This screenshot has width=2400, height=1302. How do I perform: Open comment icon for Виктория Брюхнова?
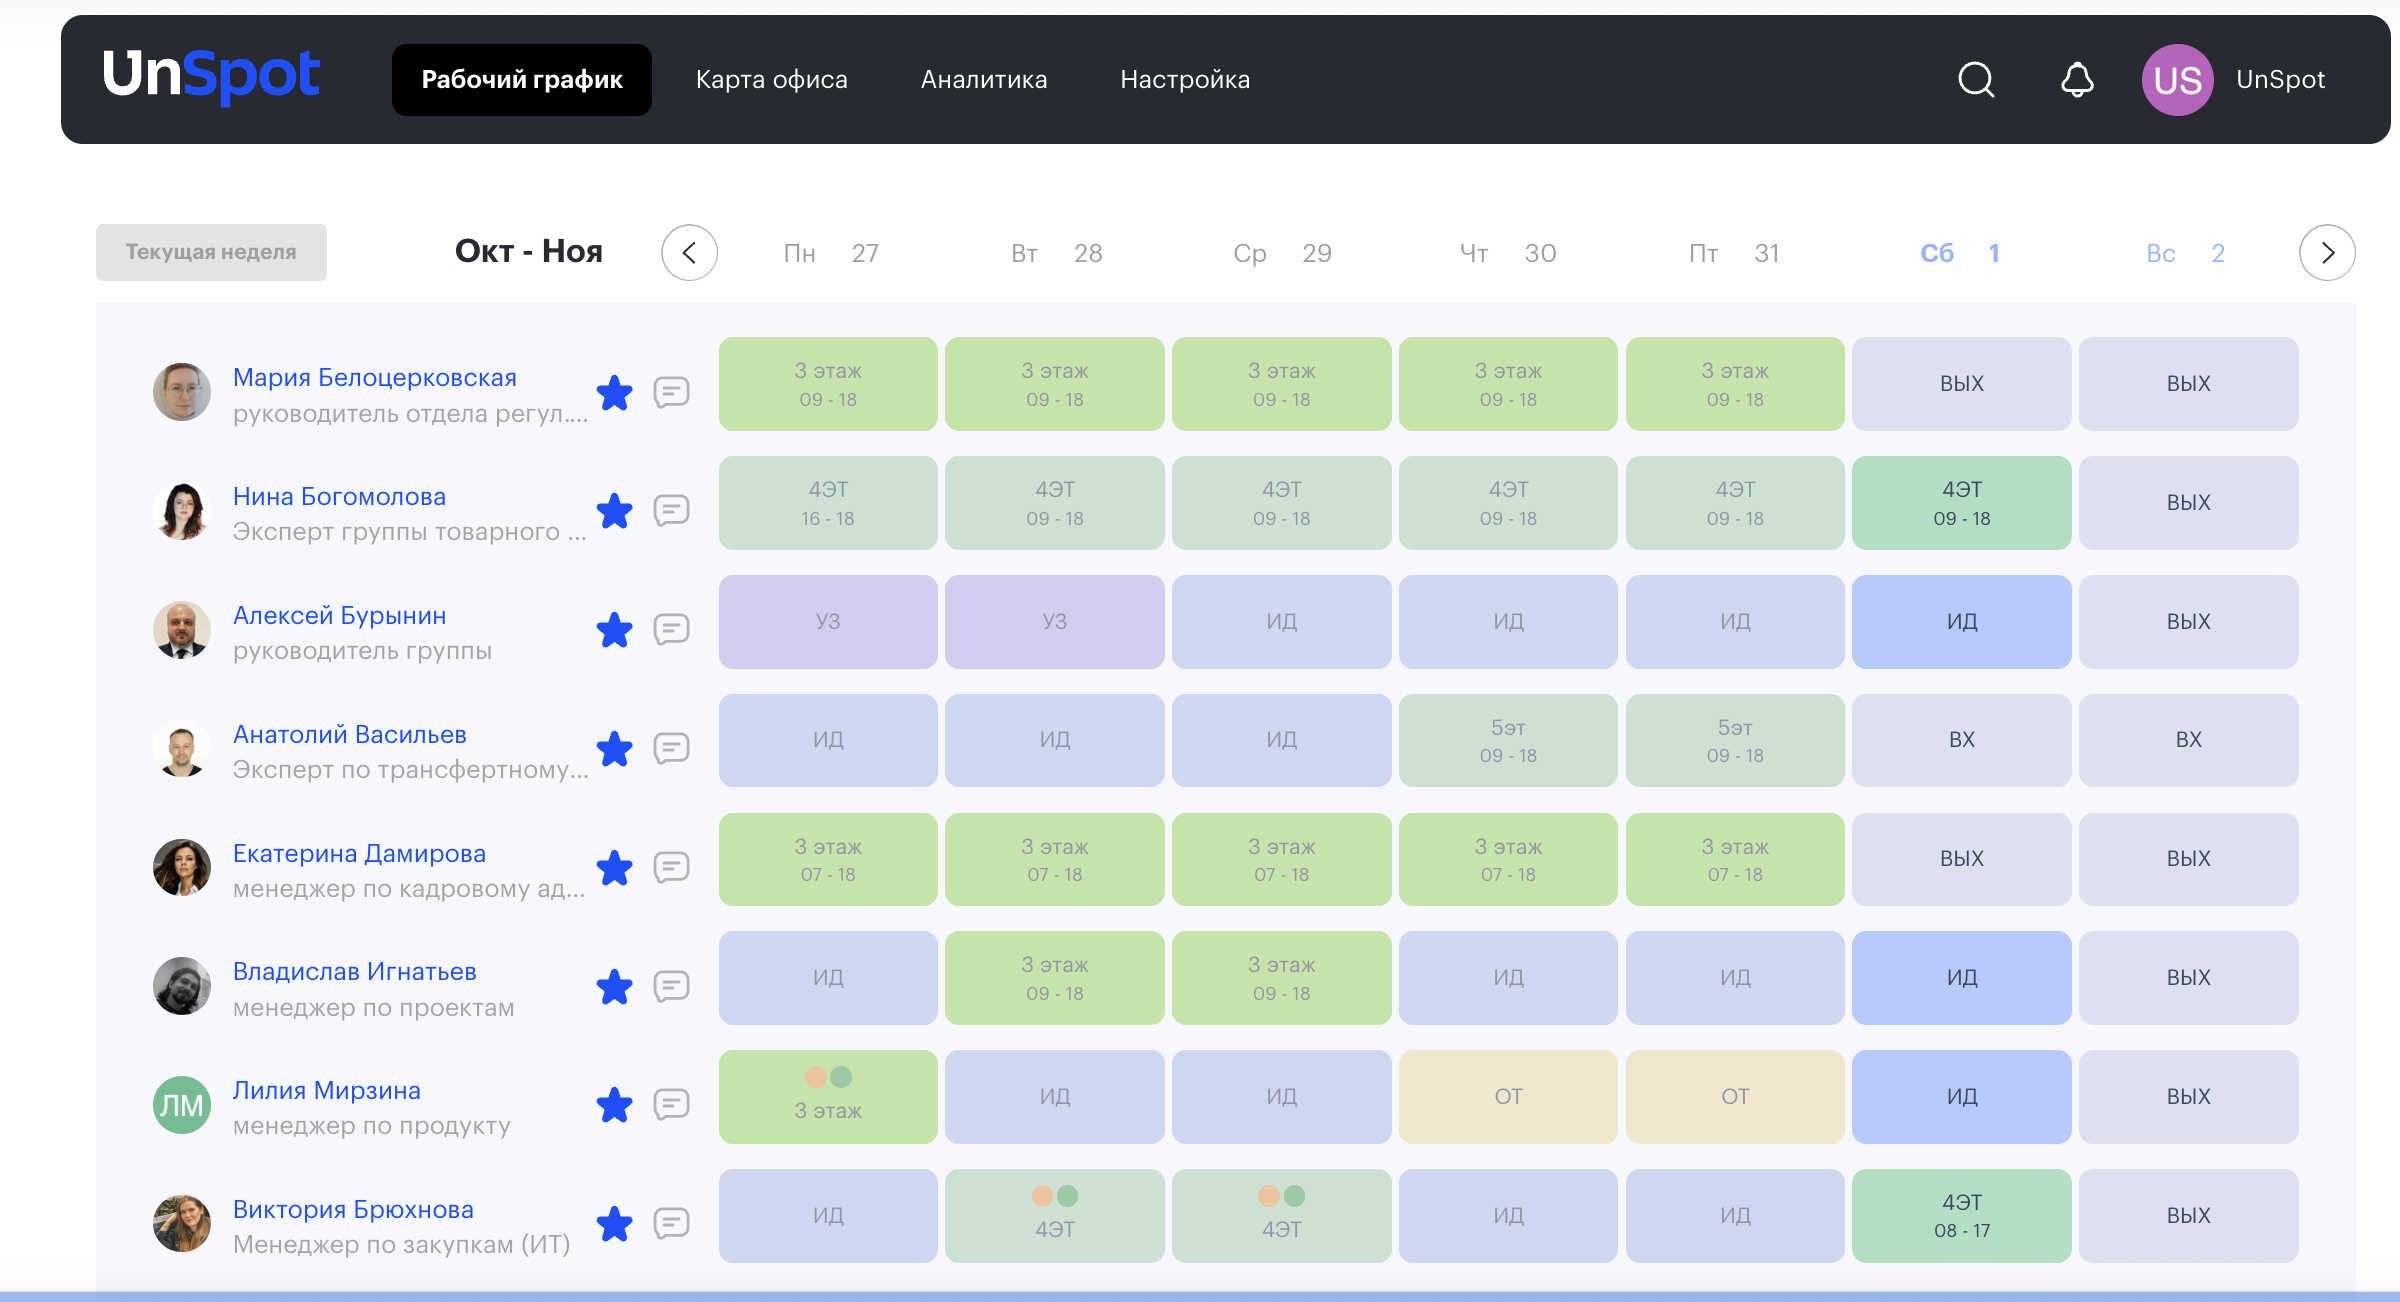(x=671, y=1223)
